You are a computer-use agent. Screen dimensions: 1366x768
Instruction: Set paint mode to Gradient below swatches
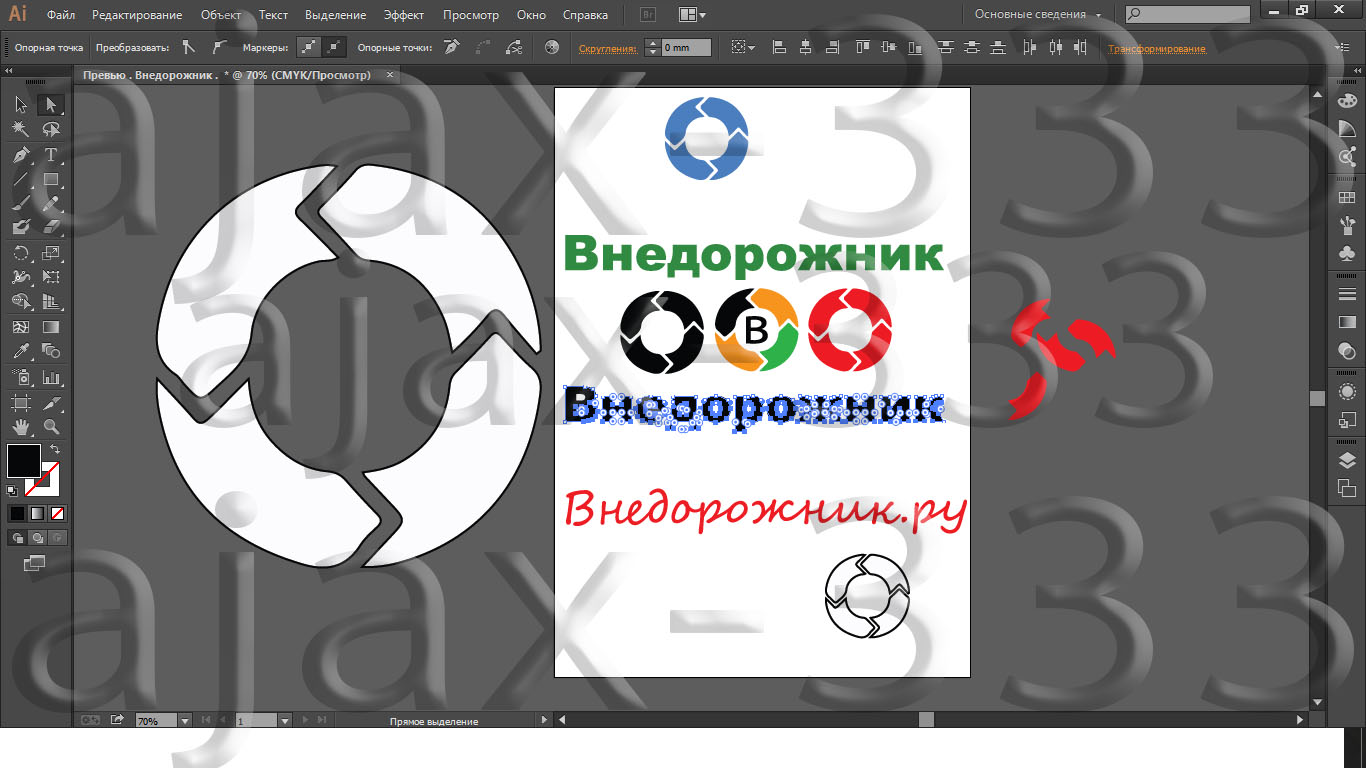click(37, 513)
